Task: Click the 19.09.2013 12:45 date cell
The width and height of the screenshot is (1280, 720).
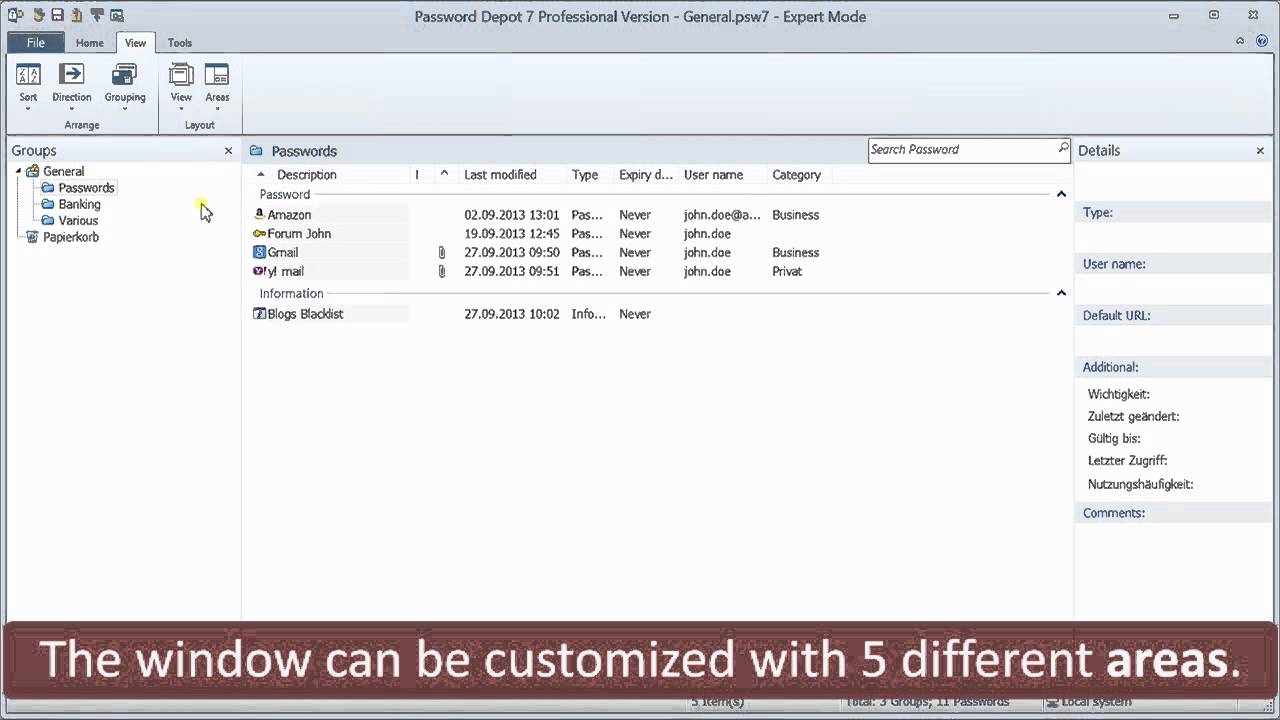Action: [x=512, y=234]
